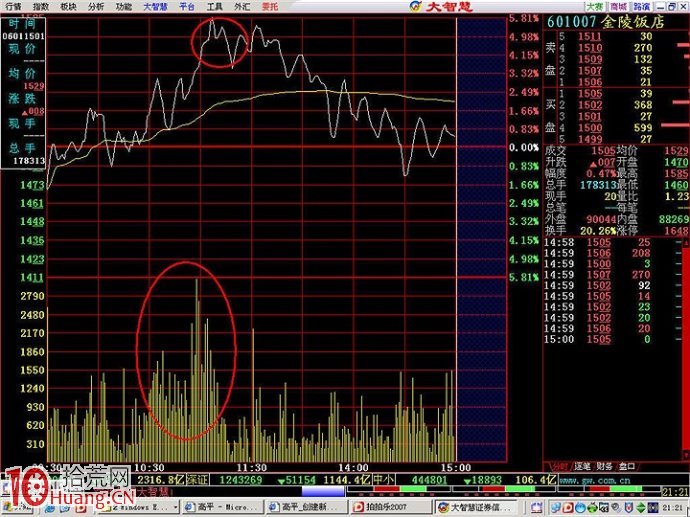This screenshot has height=517, width=690.
Task: Open the 板块 menu
Action: pyautogui.click(x=68, y=7)
